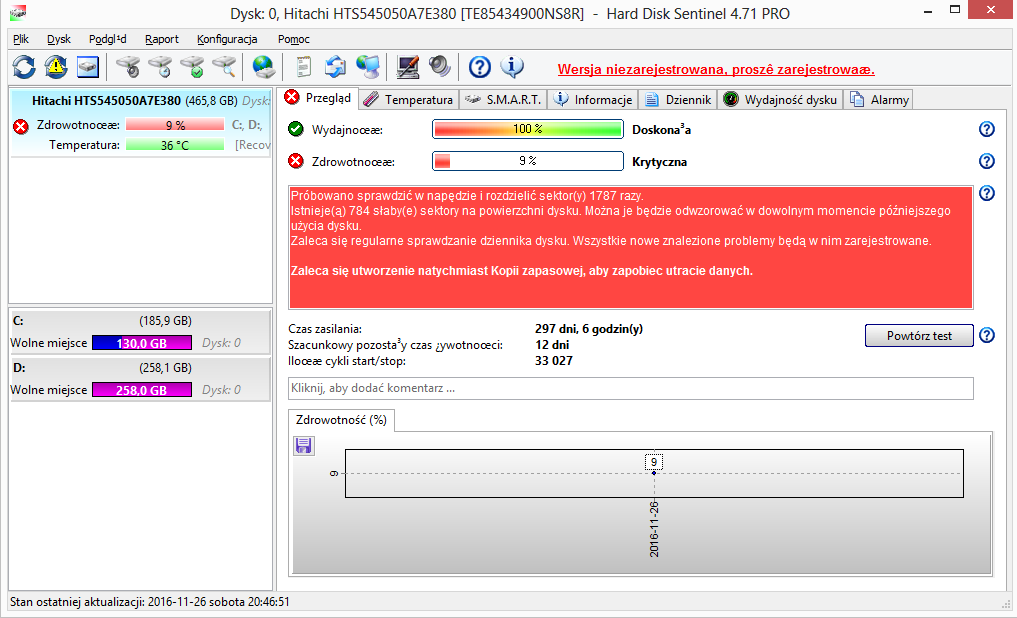Viewport: 1017px width, 618px height.
Task: Click the 36 °C temperature bar in left panel
Action: coord(175,145)
